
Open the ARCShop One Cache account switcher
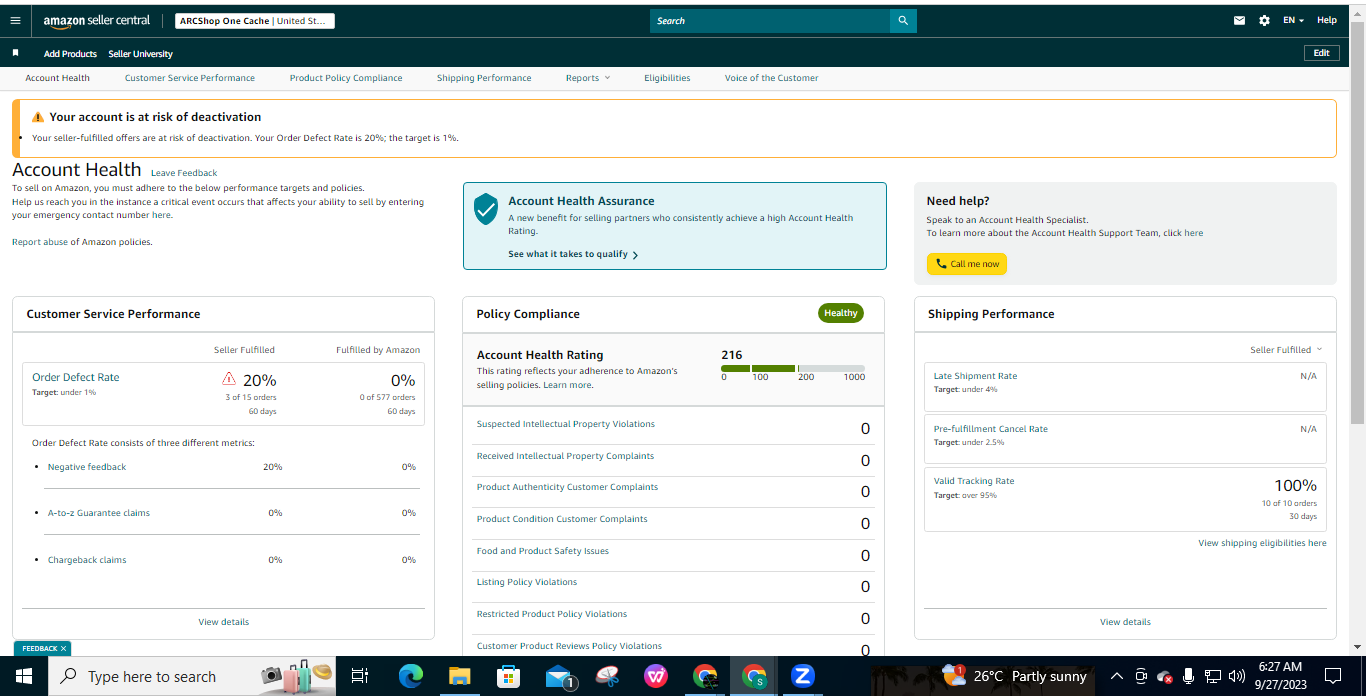(x=255, y=21)
